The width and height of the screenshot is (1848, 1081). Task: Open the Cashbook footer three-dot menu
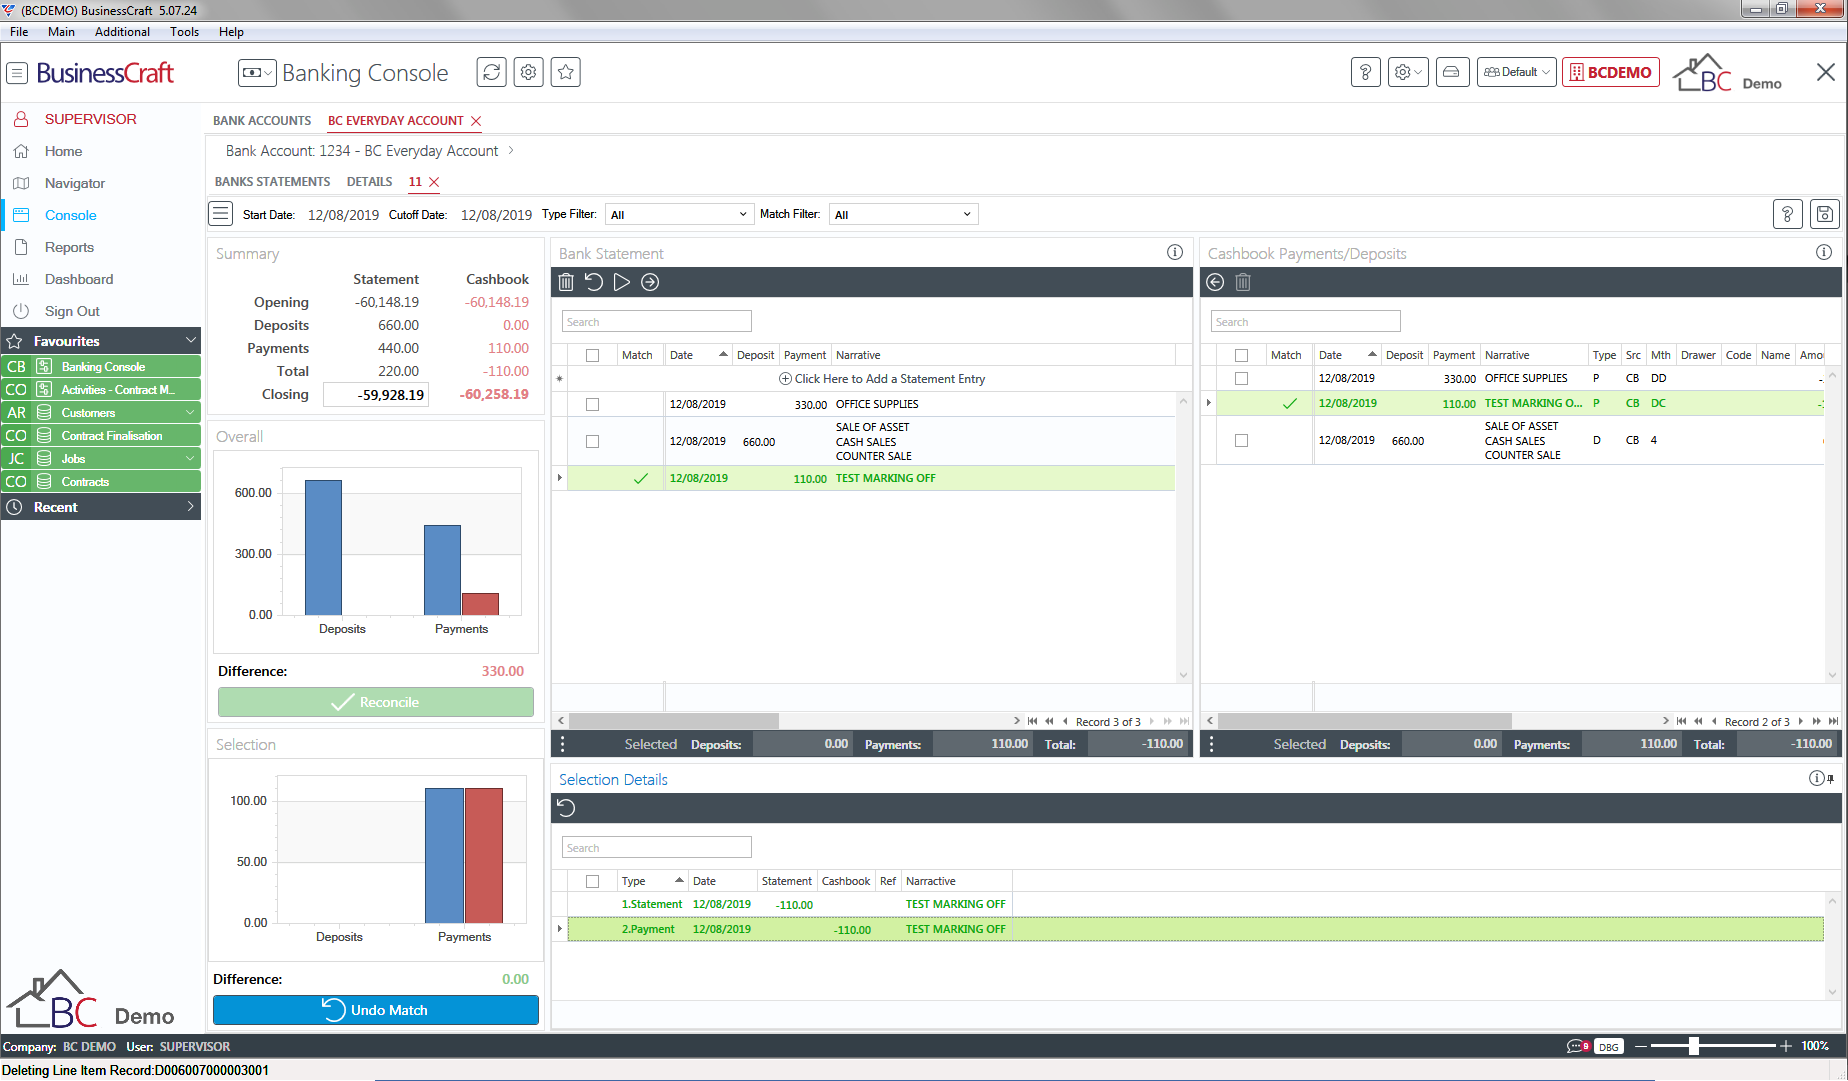click(x=1211, y=744)
